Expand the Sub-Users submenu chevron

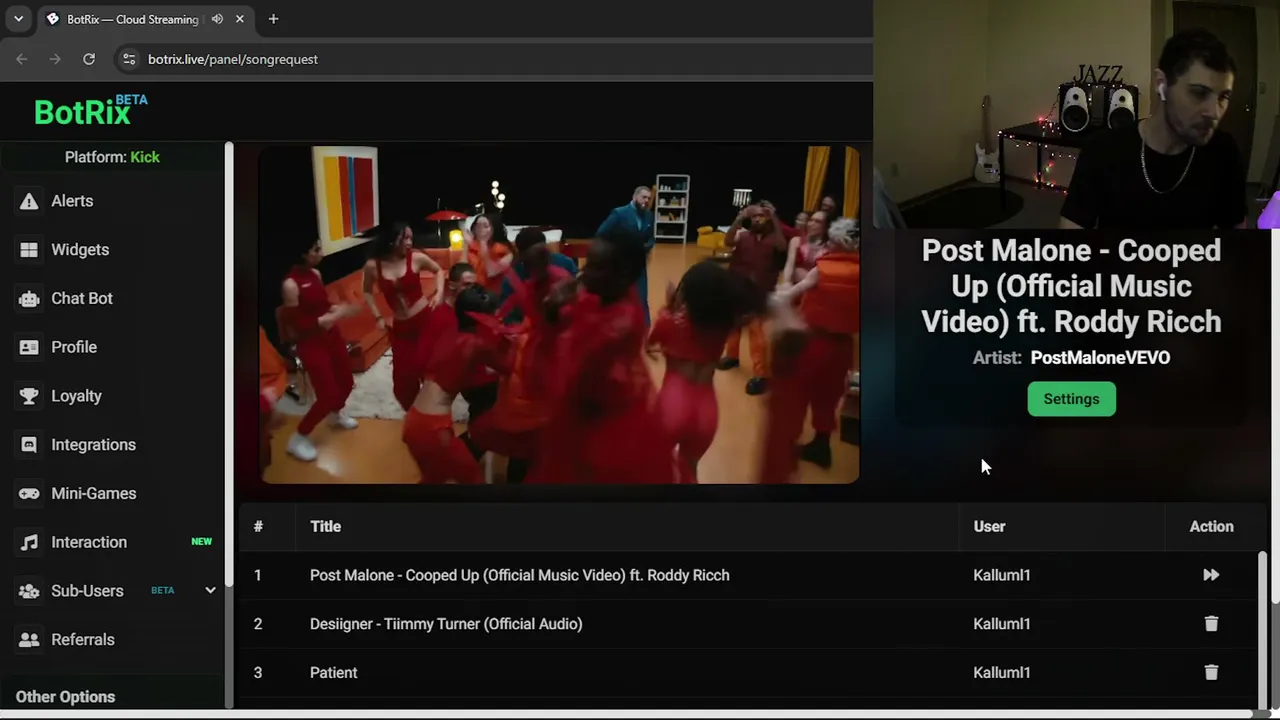tap(210, 591)
